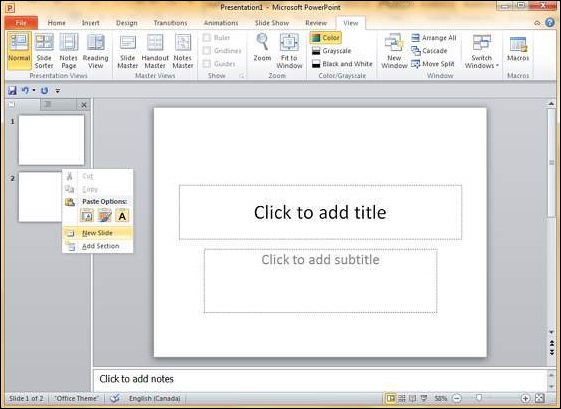Select Grayscale display mode
Viewport: 561px width, 409px height.
(331, 51)
